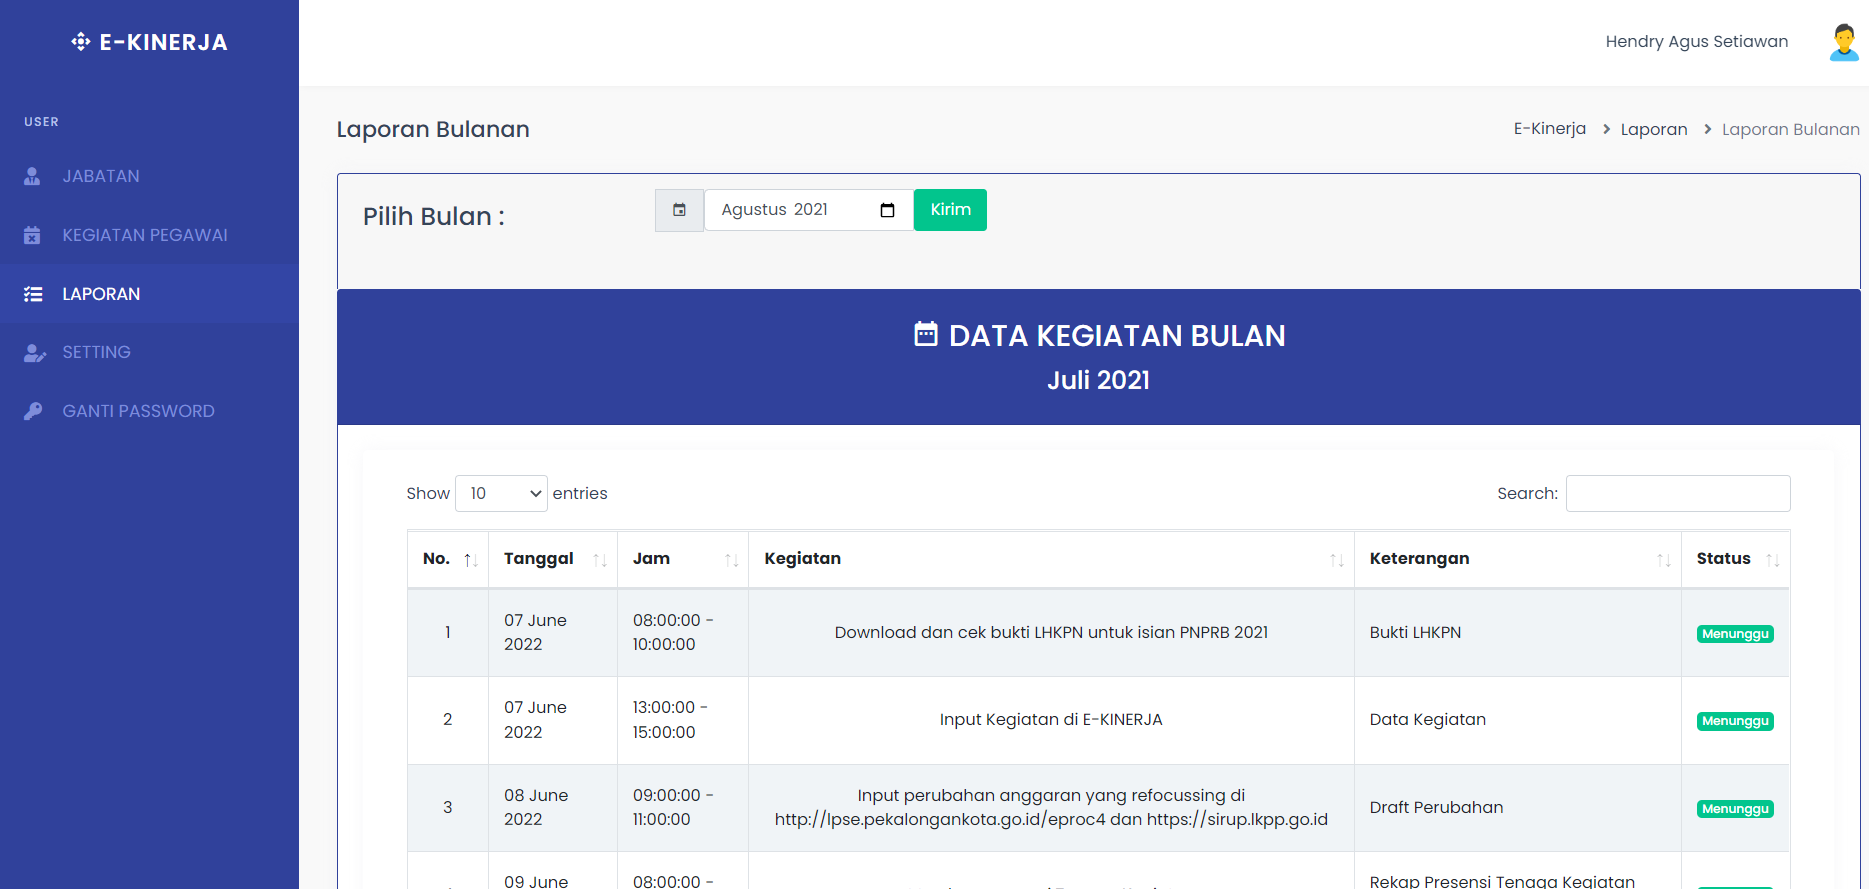
Task: Open GANTI PASSWORD menu item
Action: (149, 411)
